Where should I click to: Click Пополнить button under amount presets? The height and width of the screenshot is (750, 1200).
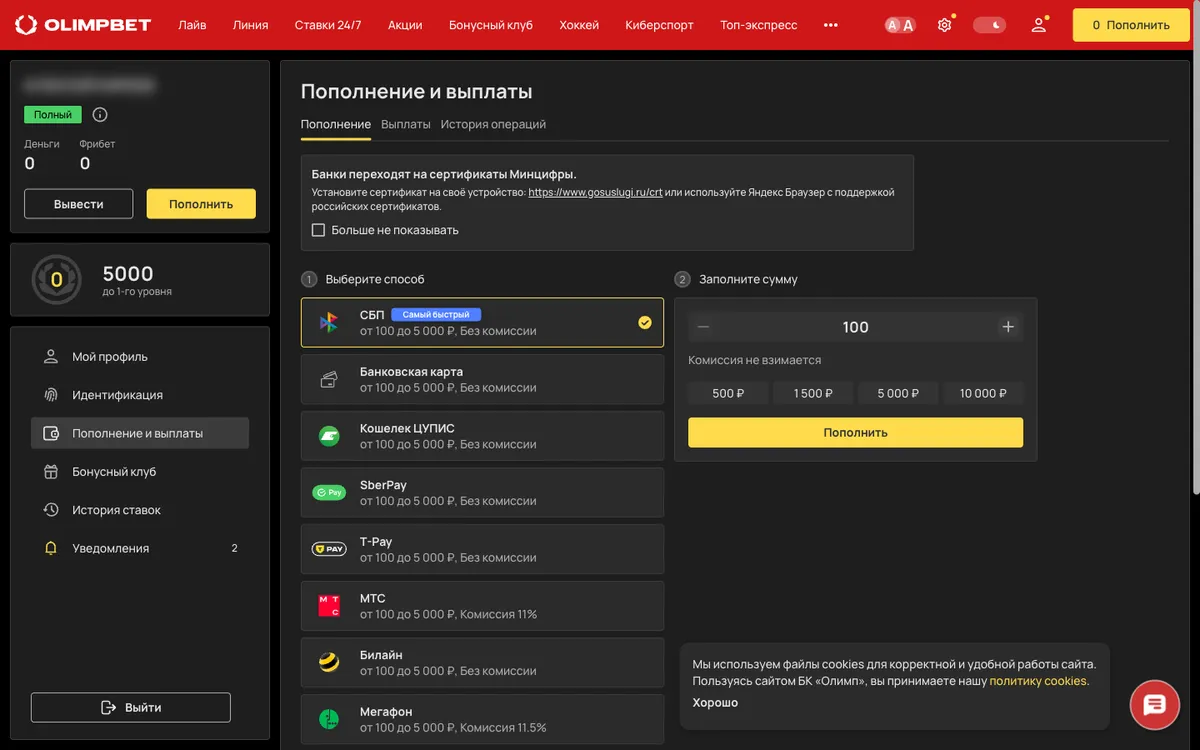tap(856, 432)
